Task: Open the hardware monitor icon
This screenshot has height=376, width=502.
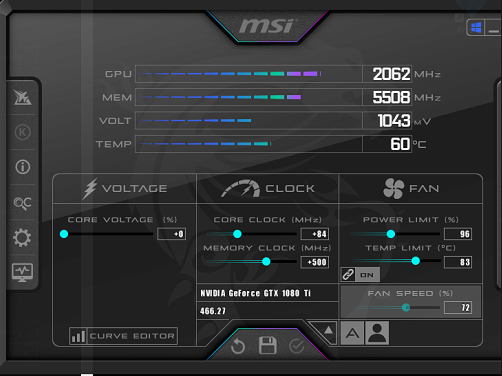Action: click(x=22, y=272)
